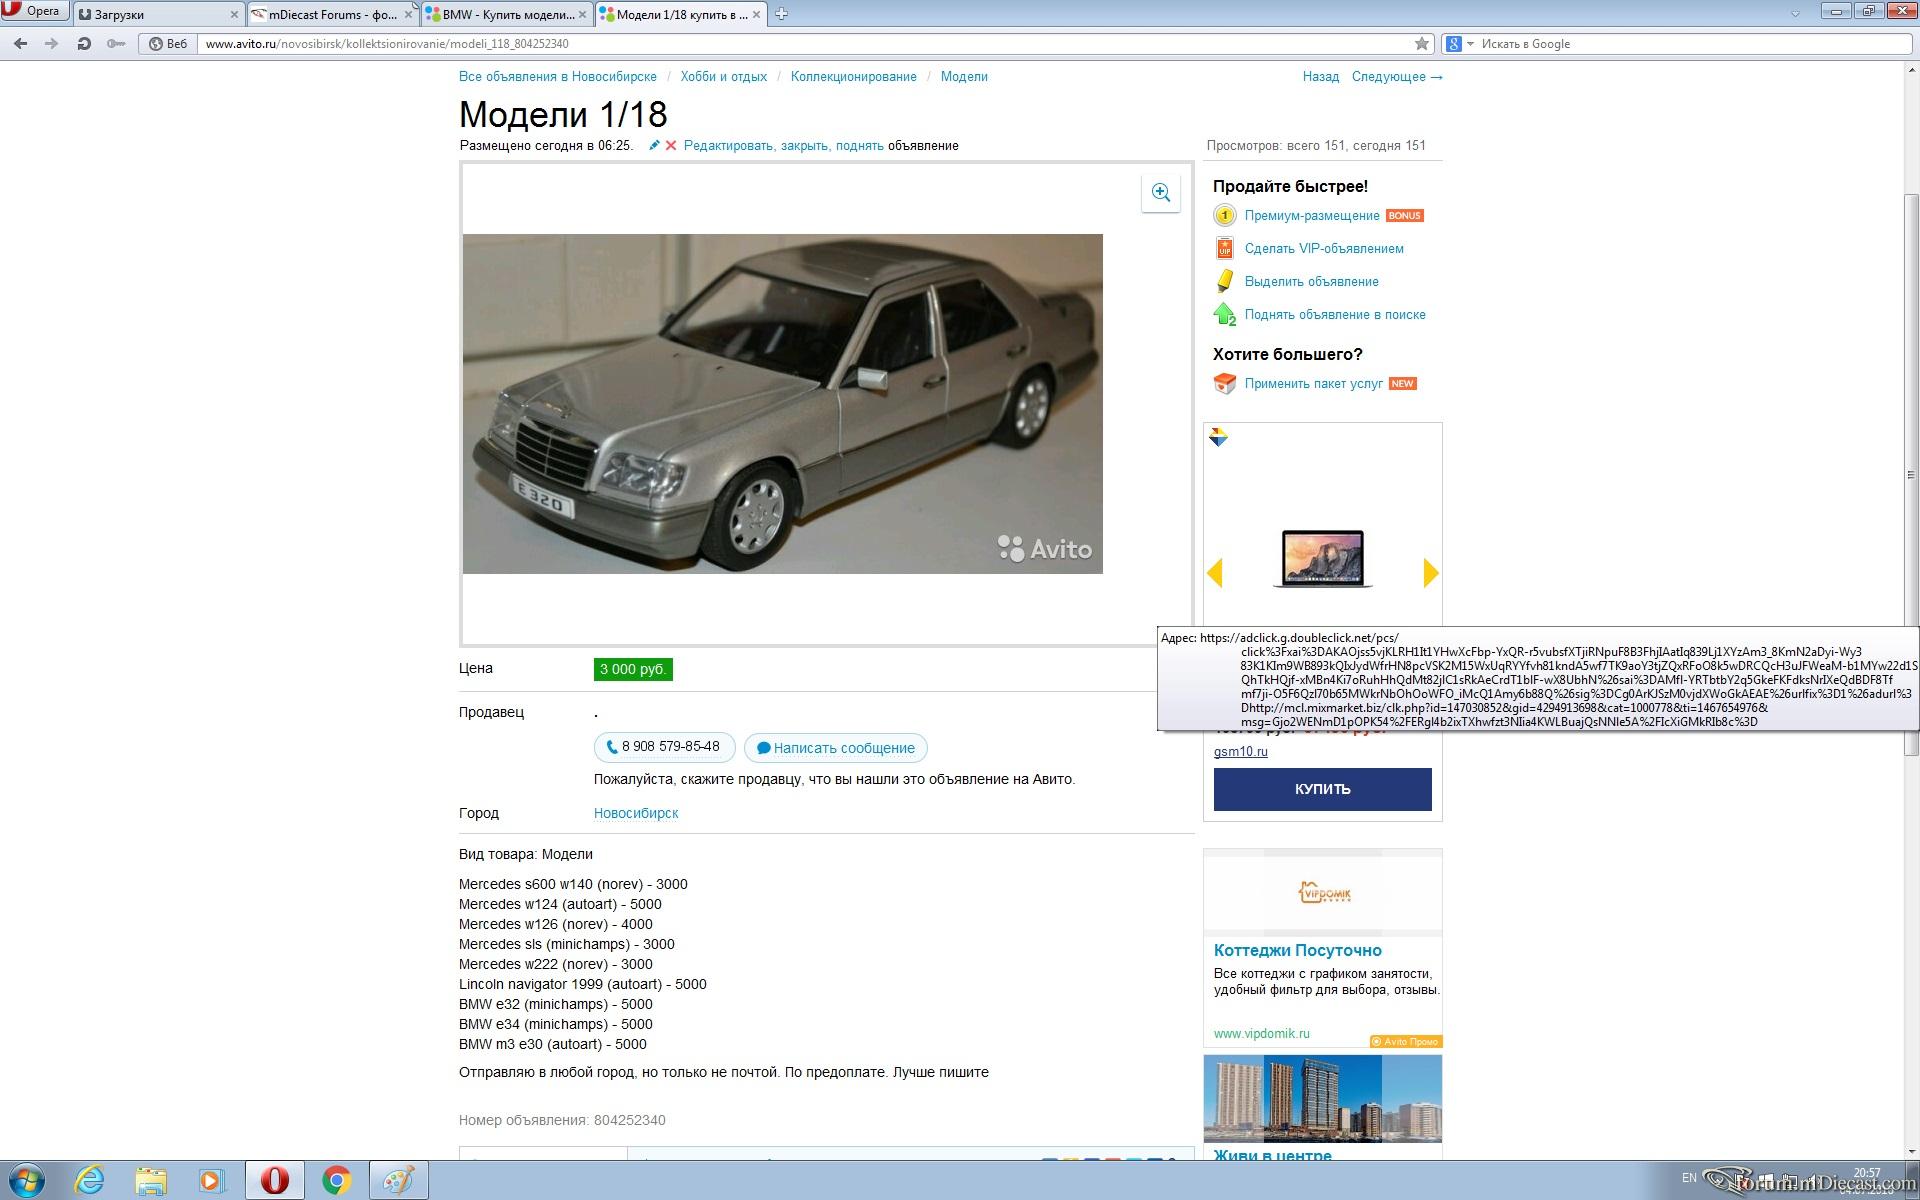Image resolution: width=1920 pixels, height=1200 pixels.
Task: Switch to the mDiecast Forums tab
Action: click(332, 14)
